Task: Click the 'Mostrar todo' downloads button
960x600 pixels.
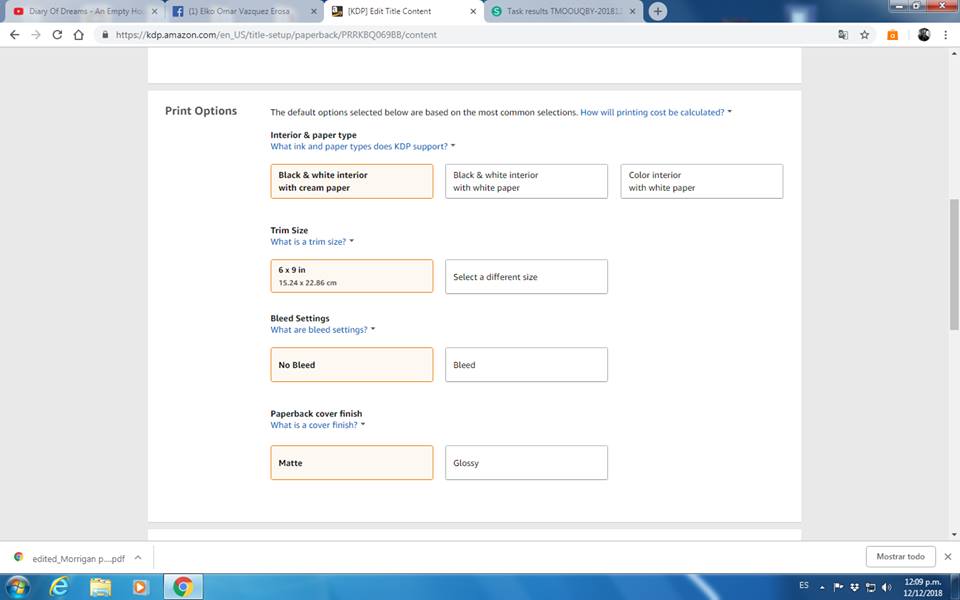Action: (x=900, y=557)
